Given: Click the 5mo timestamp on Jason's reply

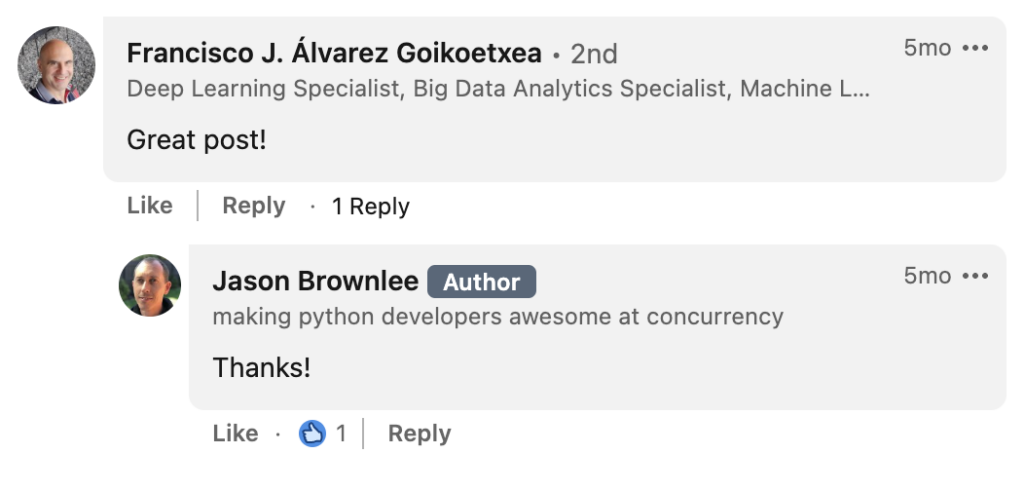Looking at the screenshot, I should (927, 276).
